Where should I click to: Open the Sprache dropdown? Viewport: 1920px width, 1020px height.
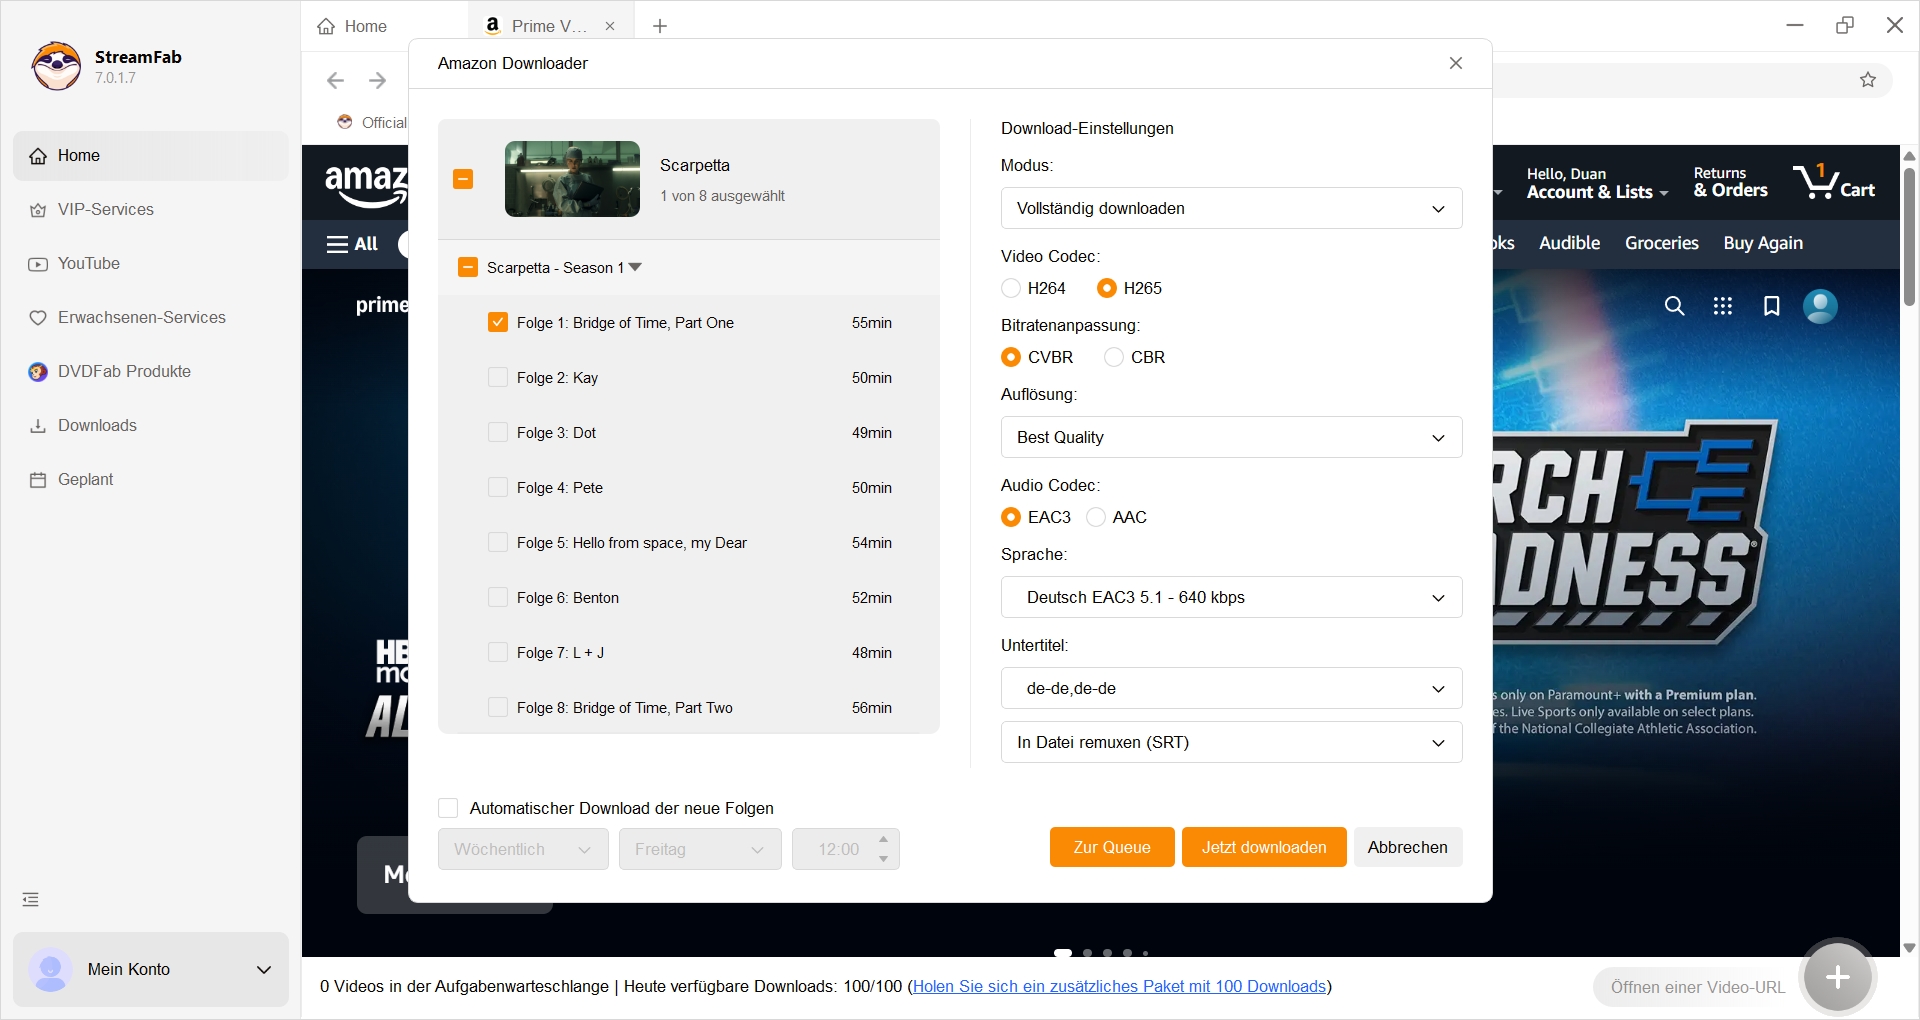(x=1231, y=597)
